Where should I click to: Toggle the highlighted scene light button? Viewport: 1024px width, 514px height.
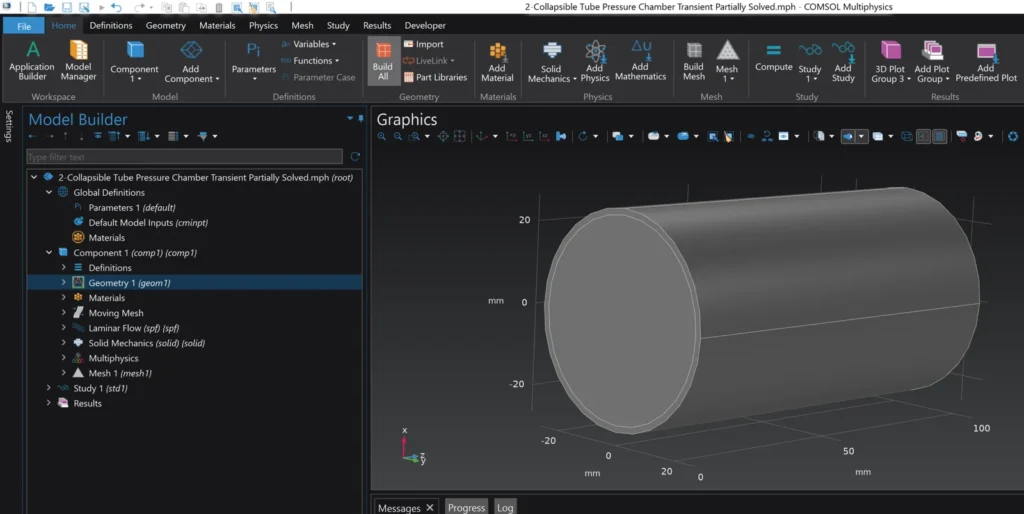[849, 136]
